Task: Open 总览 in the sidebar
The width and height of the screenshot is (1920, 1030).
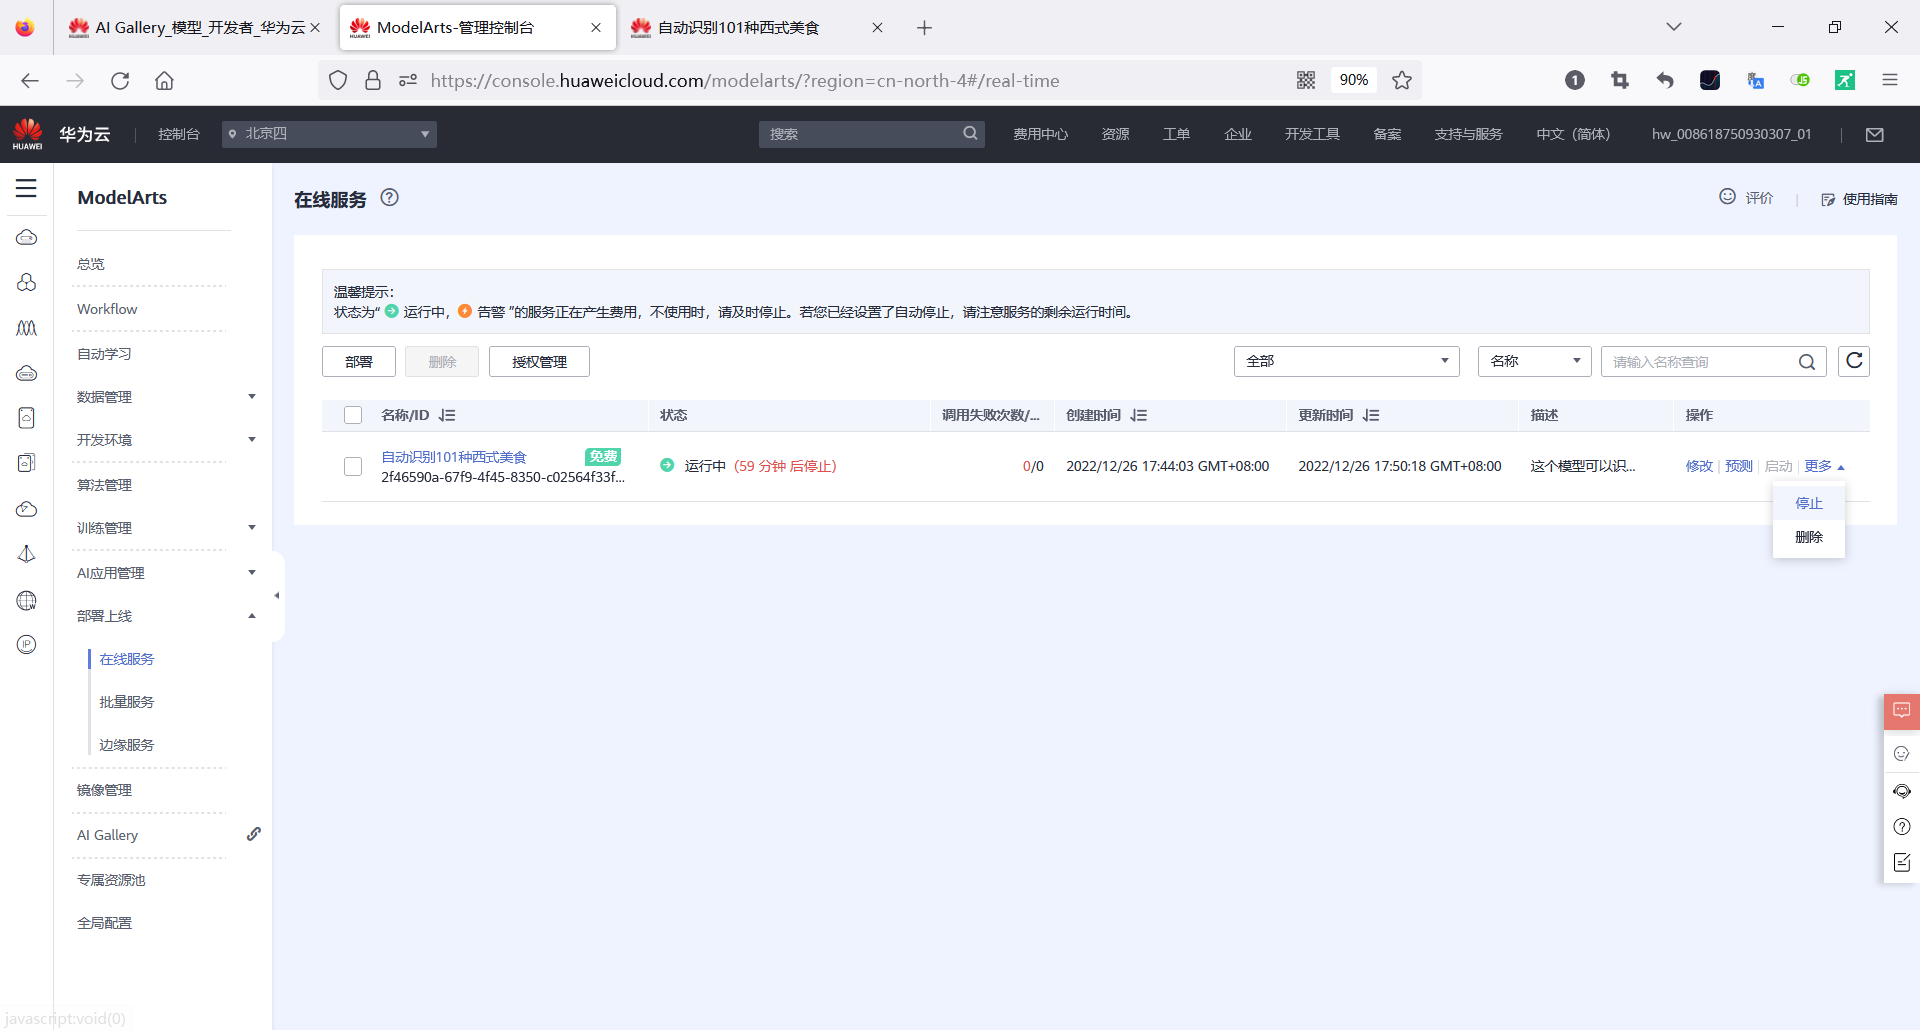Action: coord(91,264)
